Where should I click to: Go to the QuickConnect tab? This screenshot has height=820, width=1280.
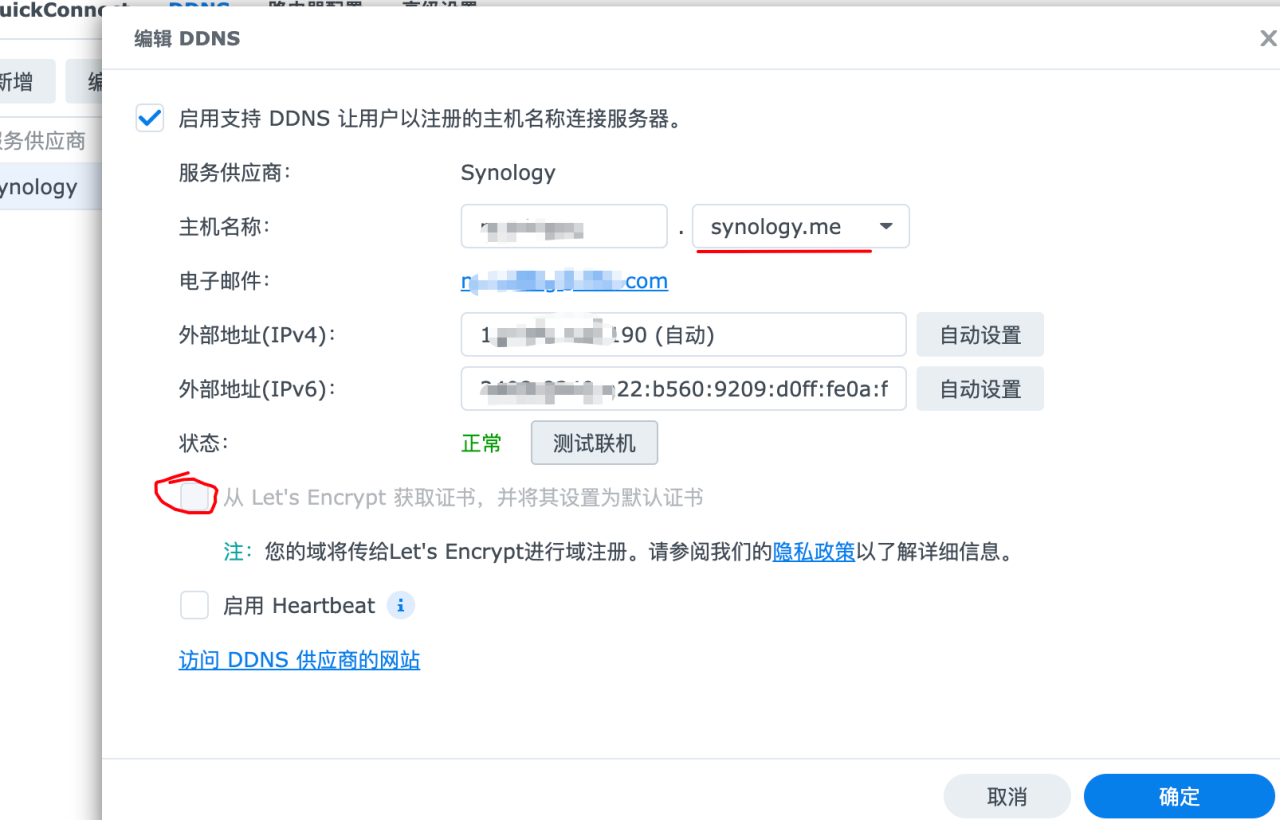[50, 8]
